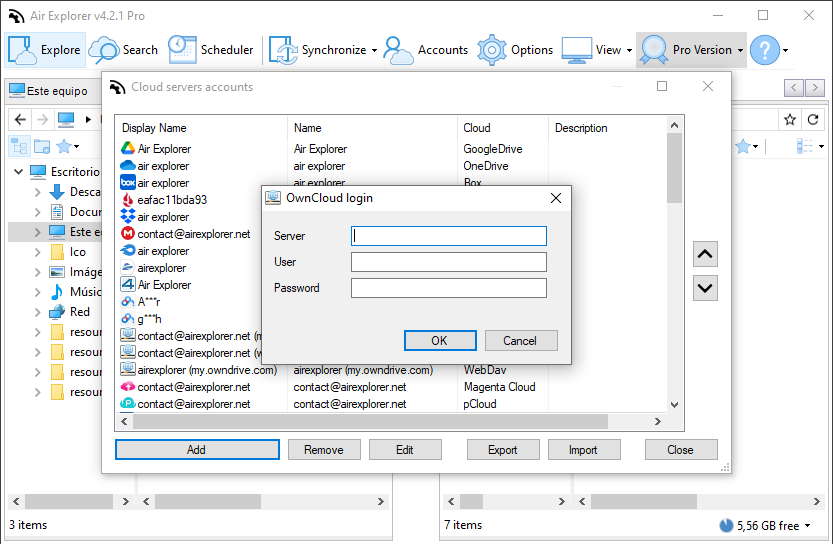Screen dimensions: 833x544
Task: Click the User input field
Action: pos(448,262)
